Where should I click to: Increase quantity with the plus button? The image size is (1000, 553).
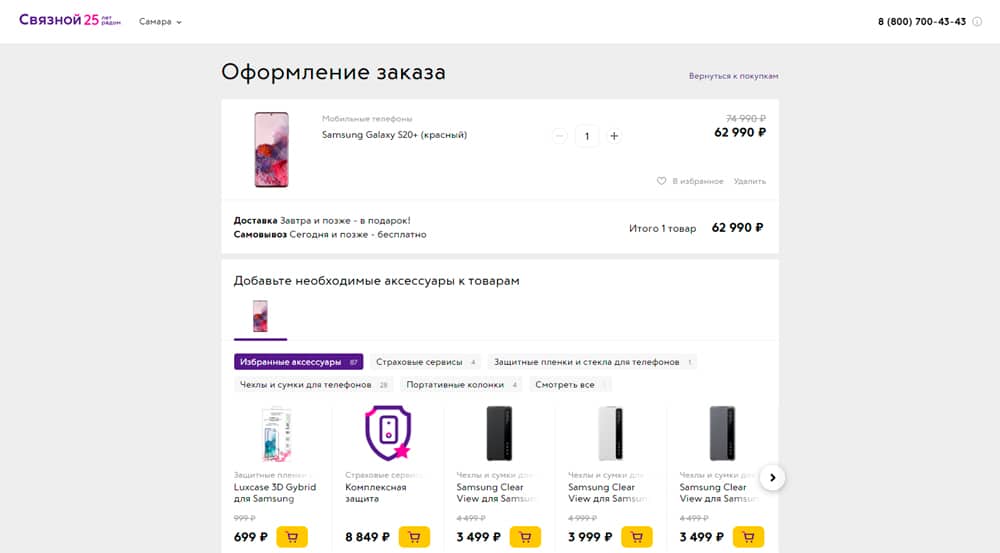pos(614,136)
